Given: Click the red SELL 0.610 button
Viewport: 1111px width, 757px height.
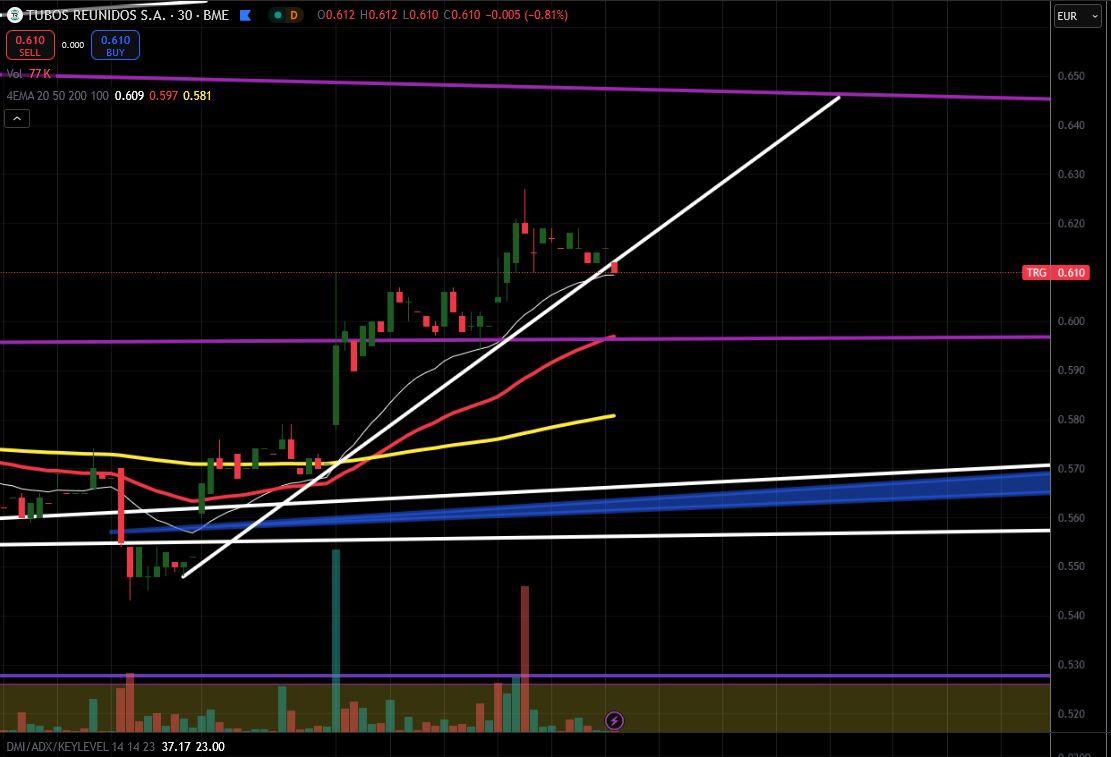Looking at the screenshot, I should [30, 45].
